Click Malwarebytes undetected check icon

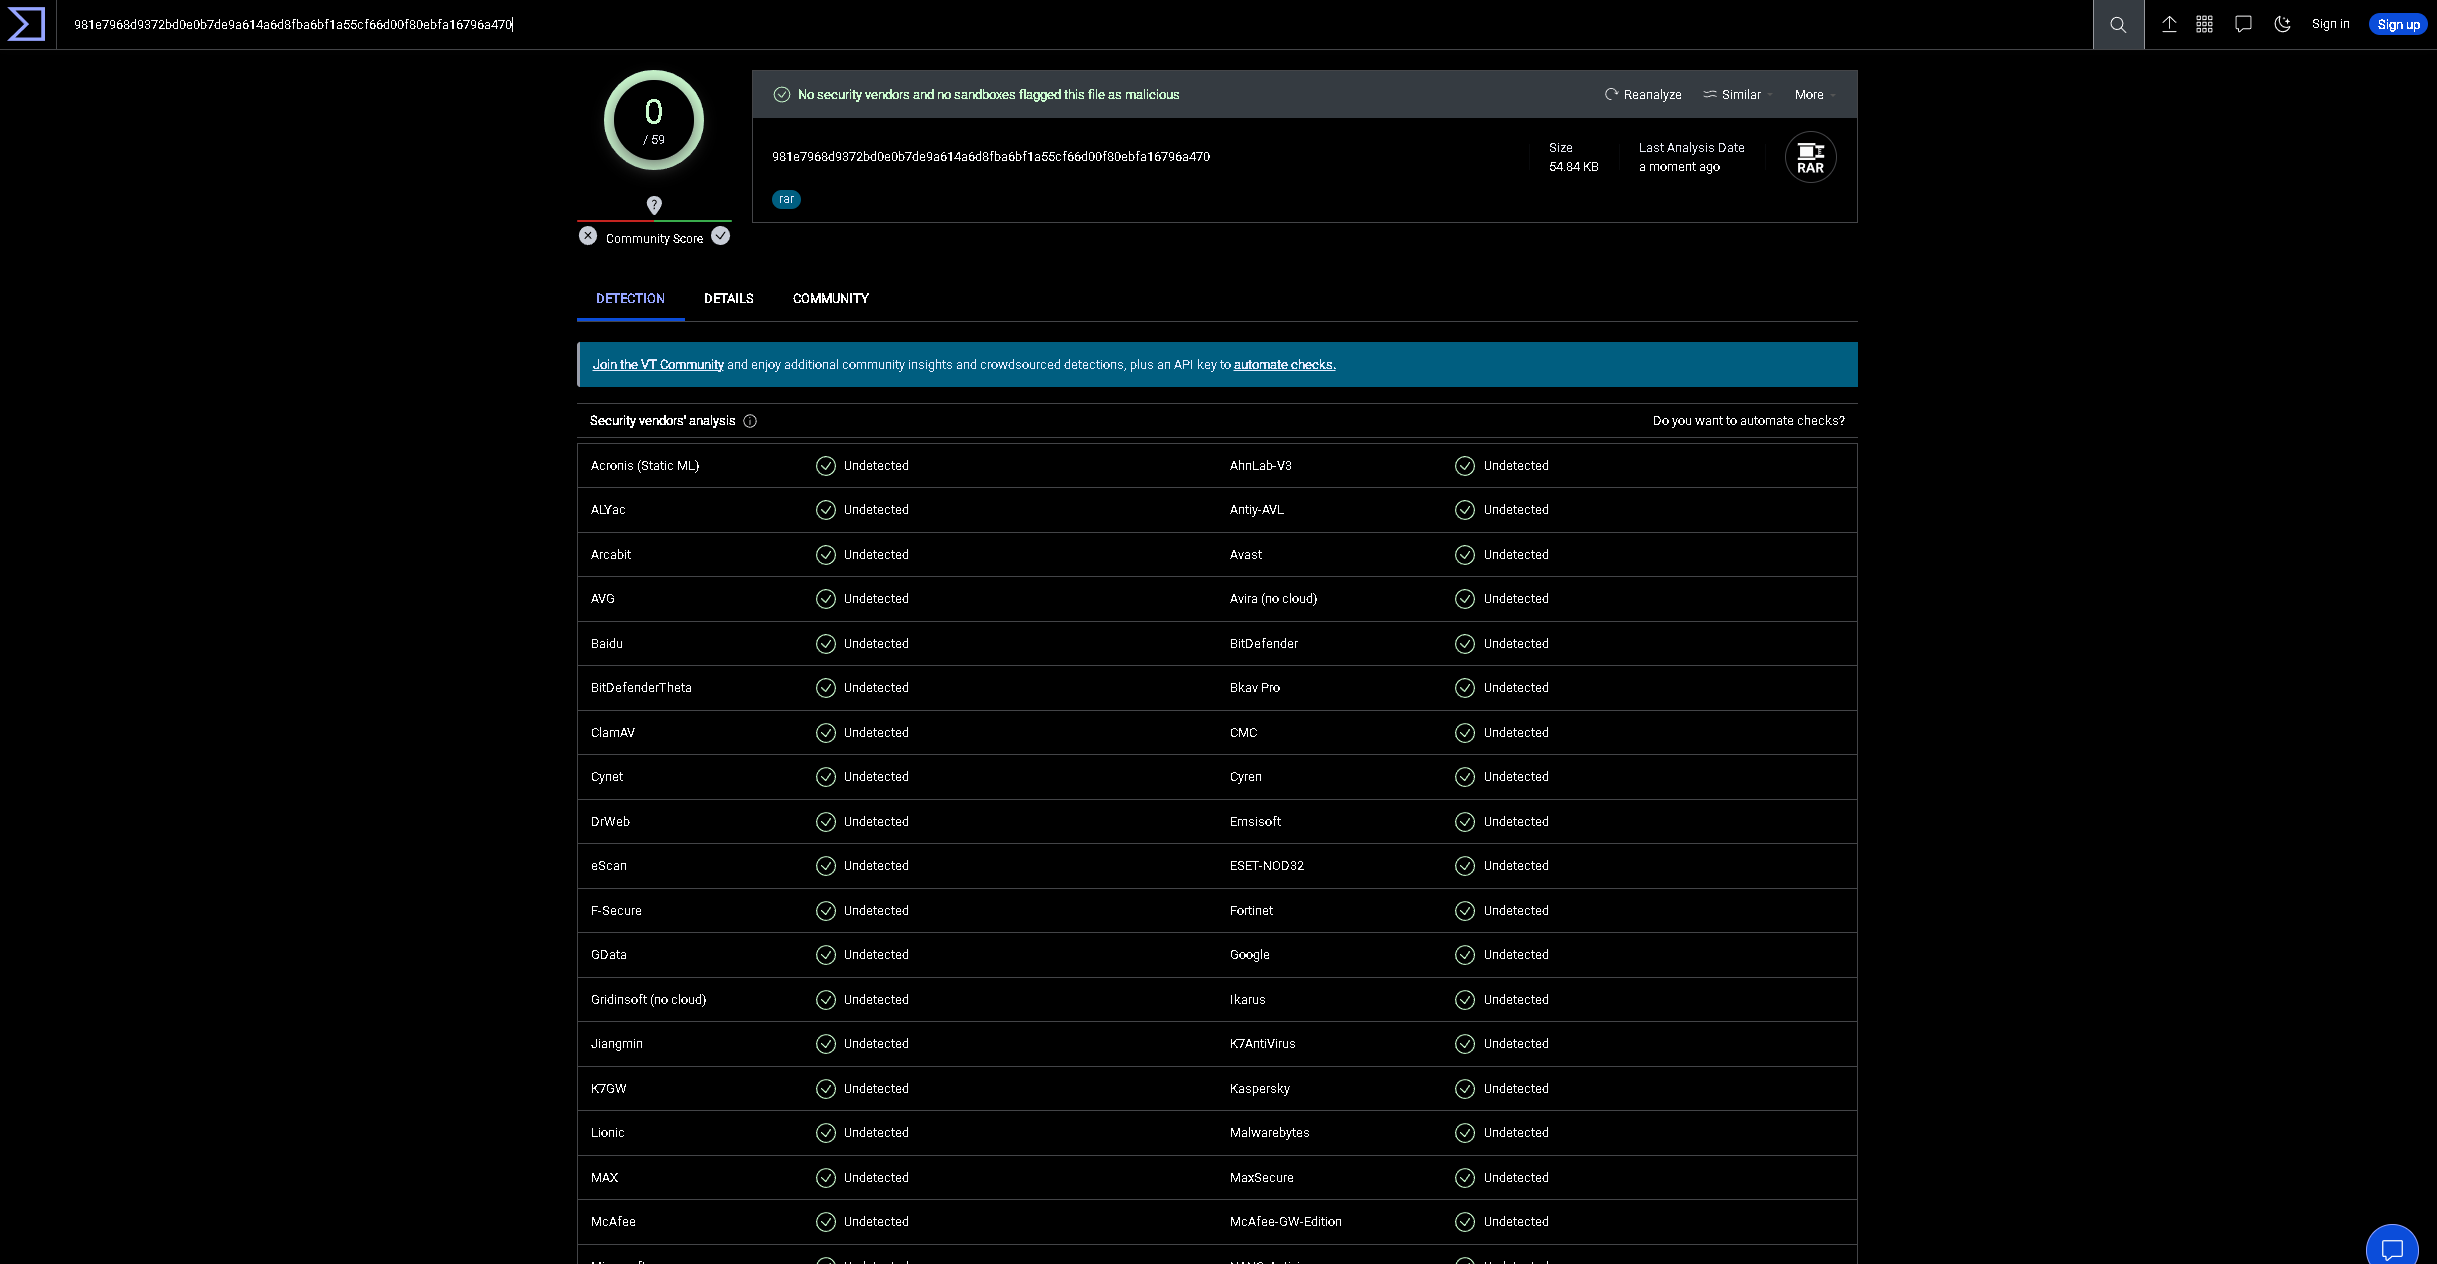point(1465,1133)
